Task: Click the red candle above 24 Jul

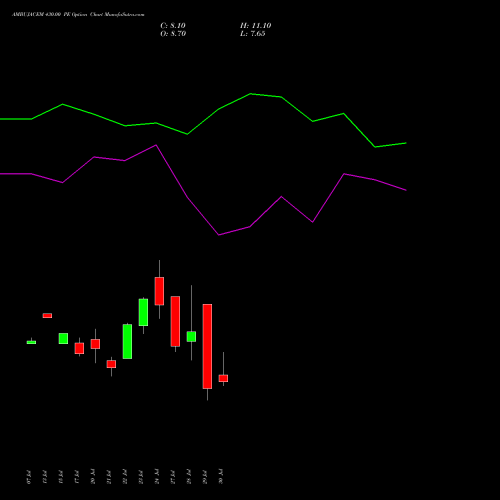Action: (x=159, y=291)
